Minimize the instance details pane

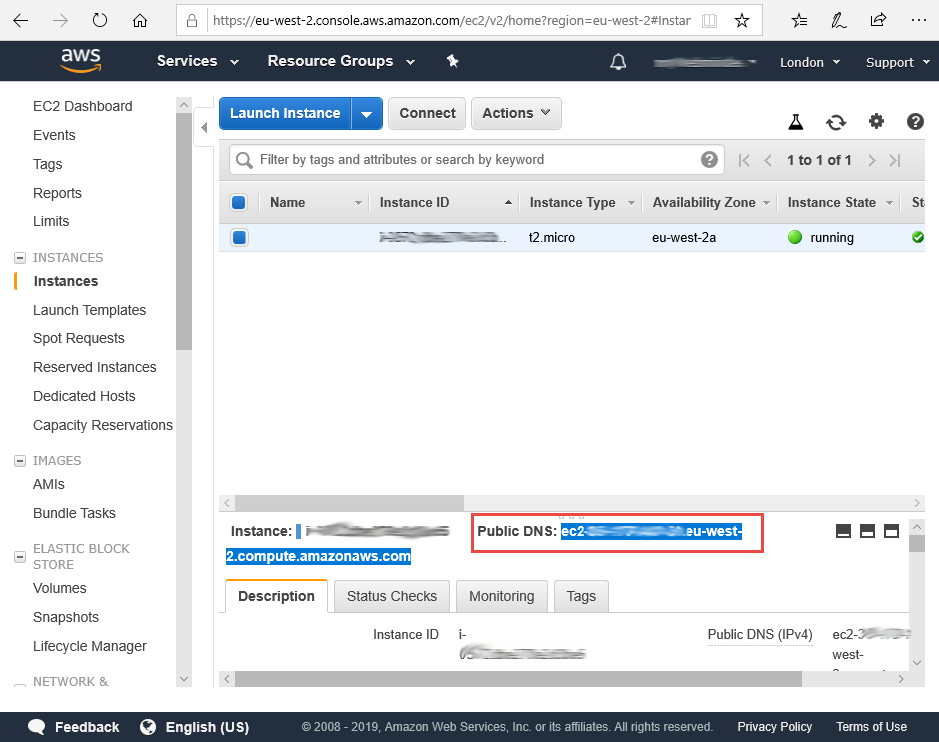point(843,531)
